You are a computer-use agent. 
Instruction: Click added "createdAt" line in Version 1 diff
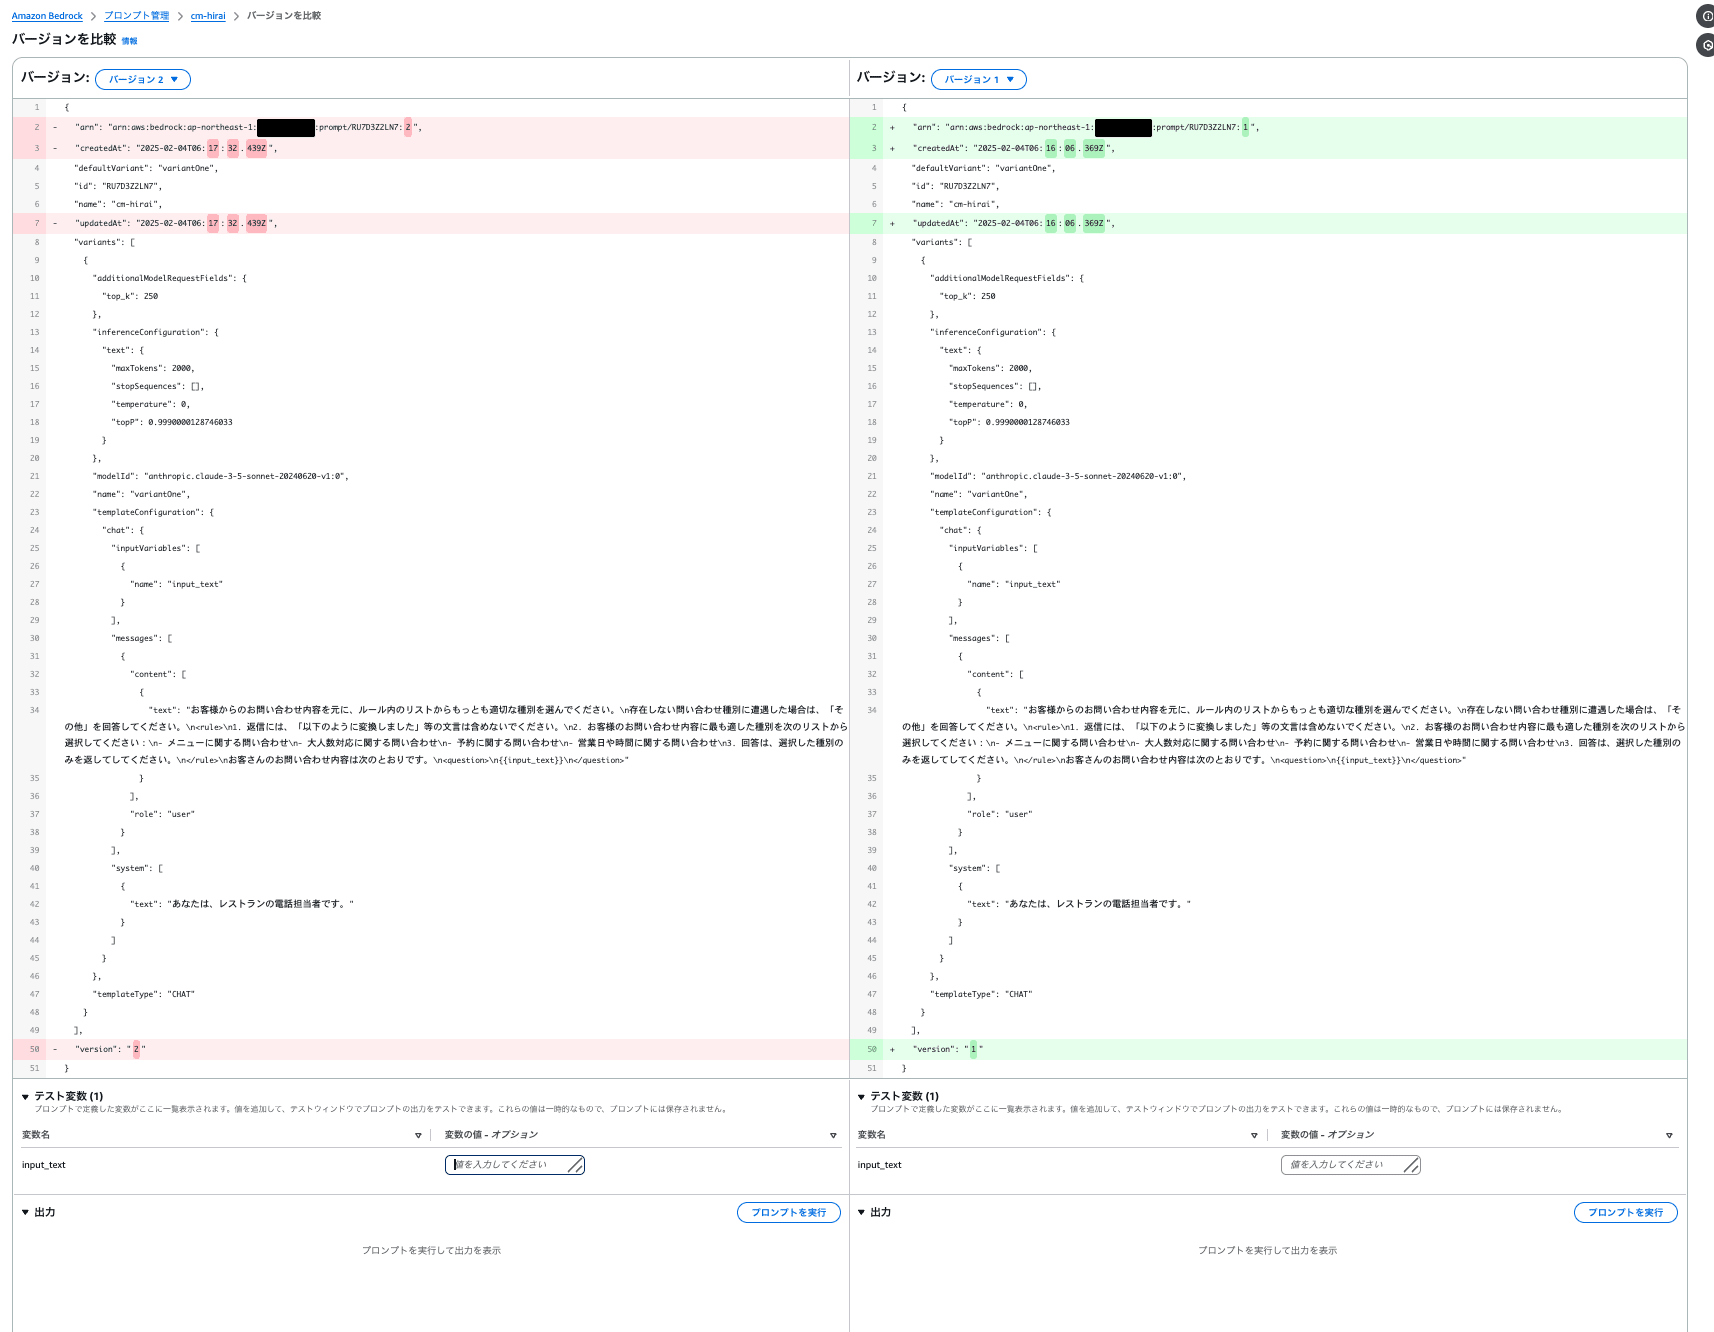click(1268, 148)
